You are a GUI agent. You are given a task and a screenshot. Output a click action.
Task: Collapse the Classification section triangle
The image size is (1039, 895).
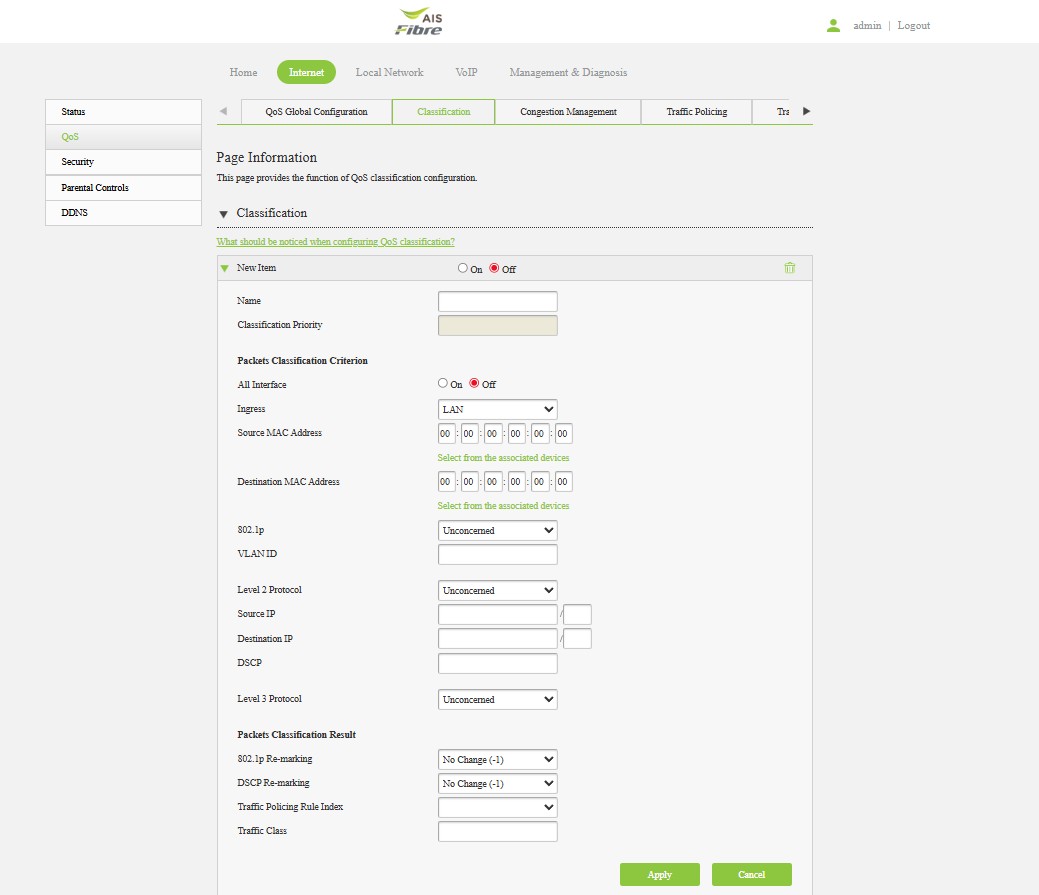[x=223, y=213]
